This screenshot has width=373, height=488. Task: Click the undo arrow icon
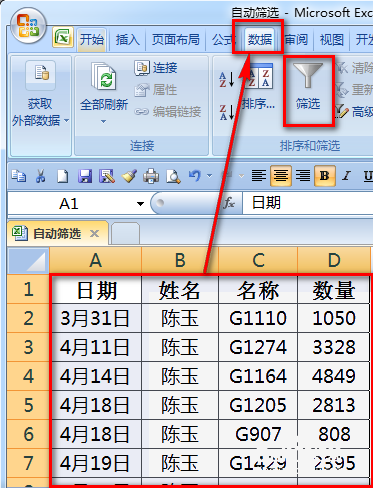[195, 175]
